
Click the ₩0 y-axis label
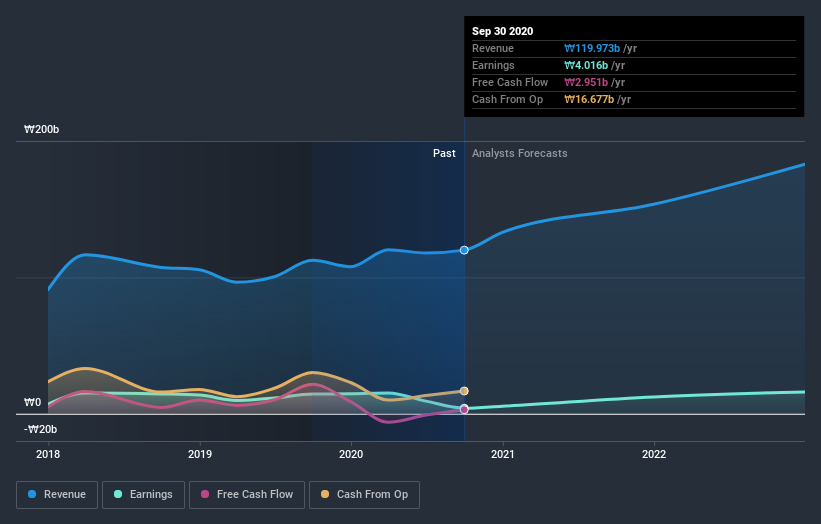(32, 403)
